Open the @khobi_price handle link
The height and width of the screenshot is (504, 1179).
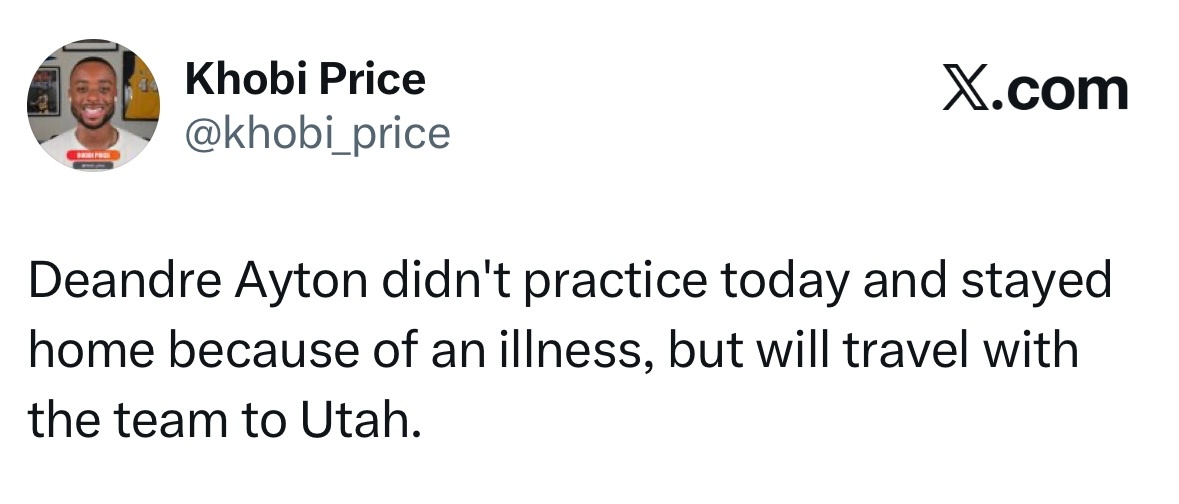tap(317, 133)
